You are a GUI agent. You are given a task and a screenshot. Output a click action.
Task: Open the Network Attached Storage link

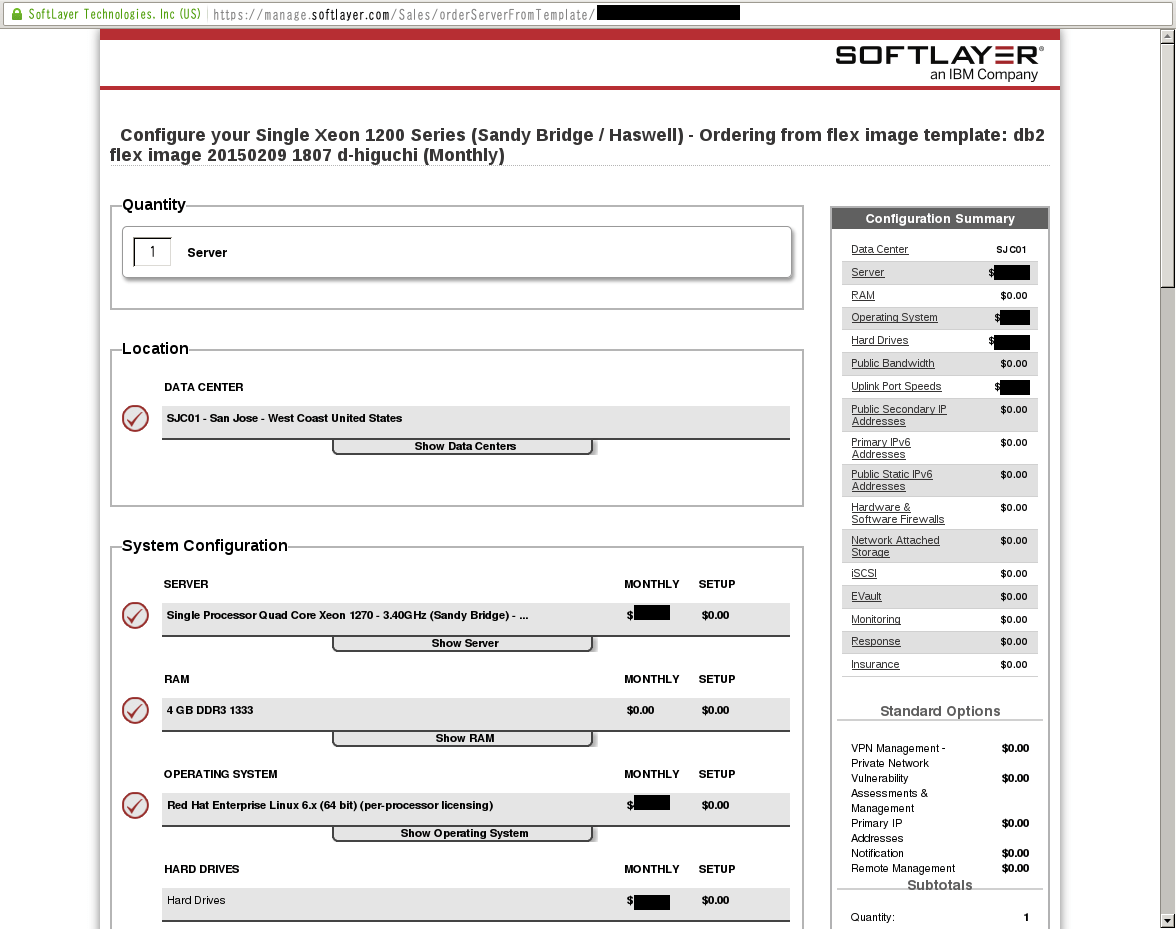896,547
